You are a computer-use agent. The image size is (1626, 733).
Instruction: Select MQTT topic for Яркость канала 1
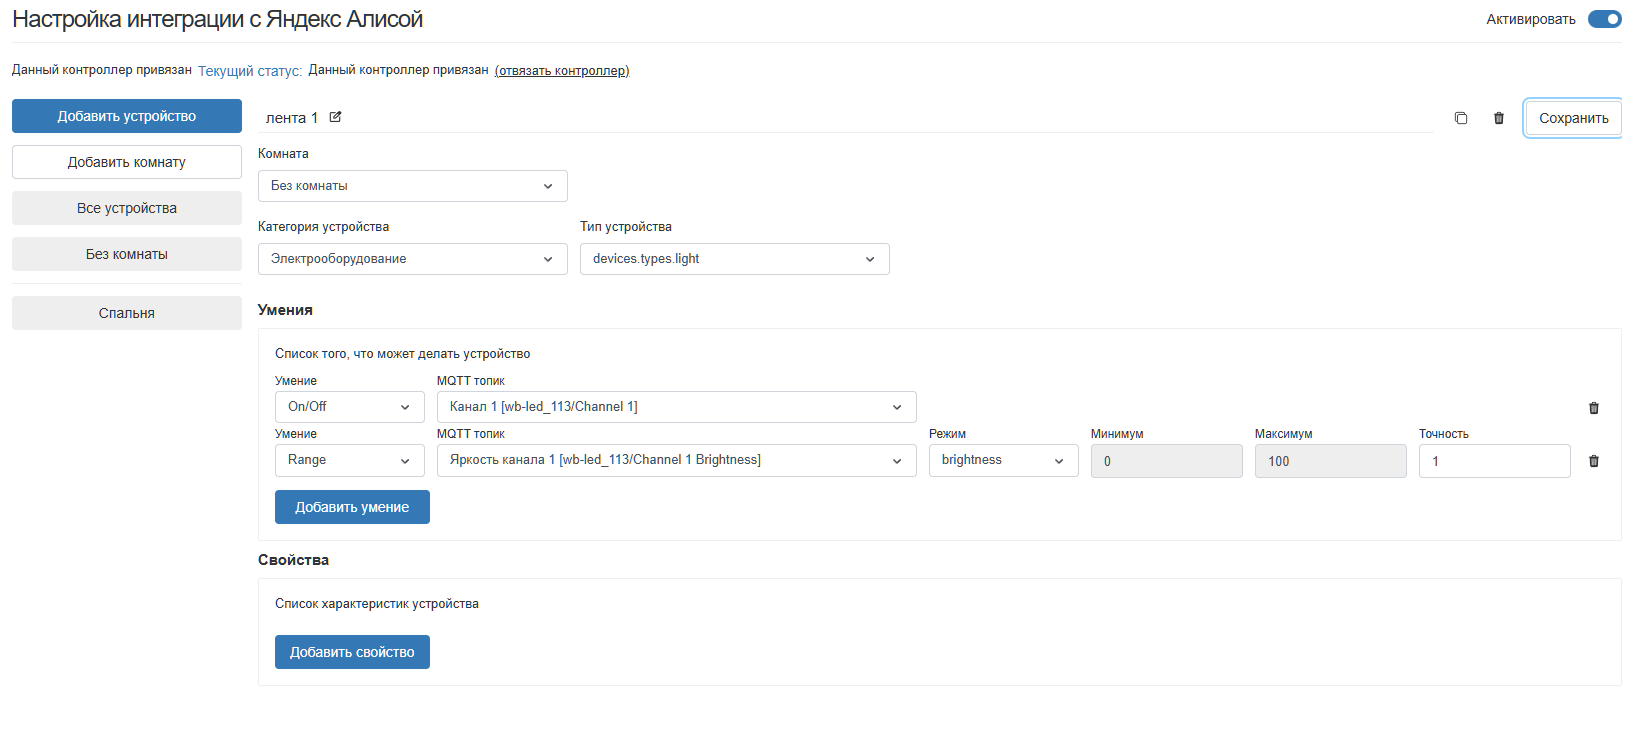point(676,460)
